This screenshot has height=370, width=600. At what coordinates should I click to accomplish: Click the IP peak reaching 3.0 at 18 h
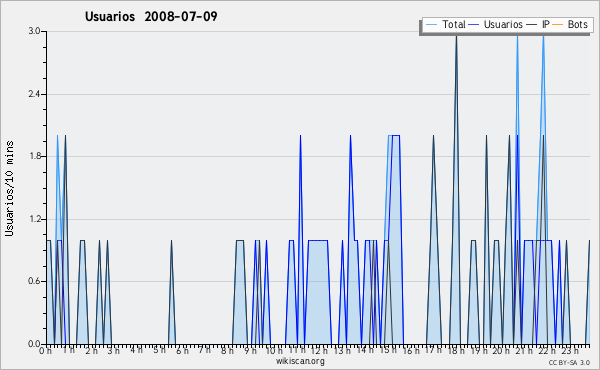click(456, 38)
